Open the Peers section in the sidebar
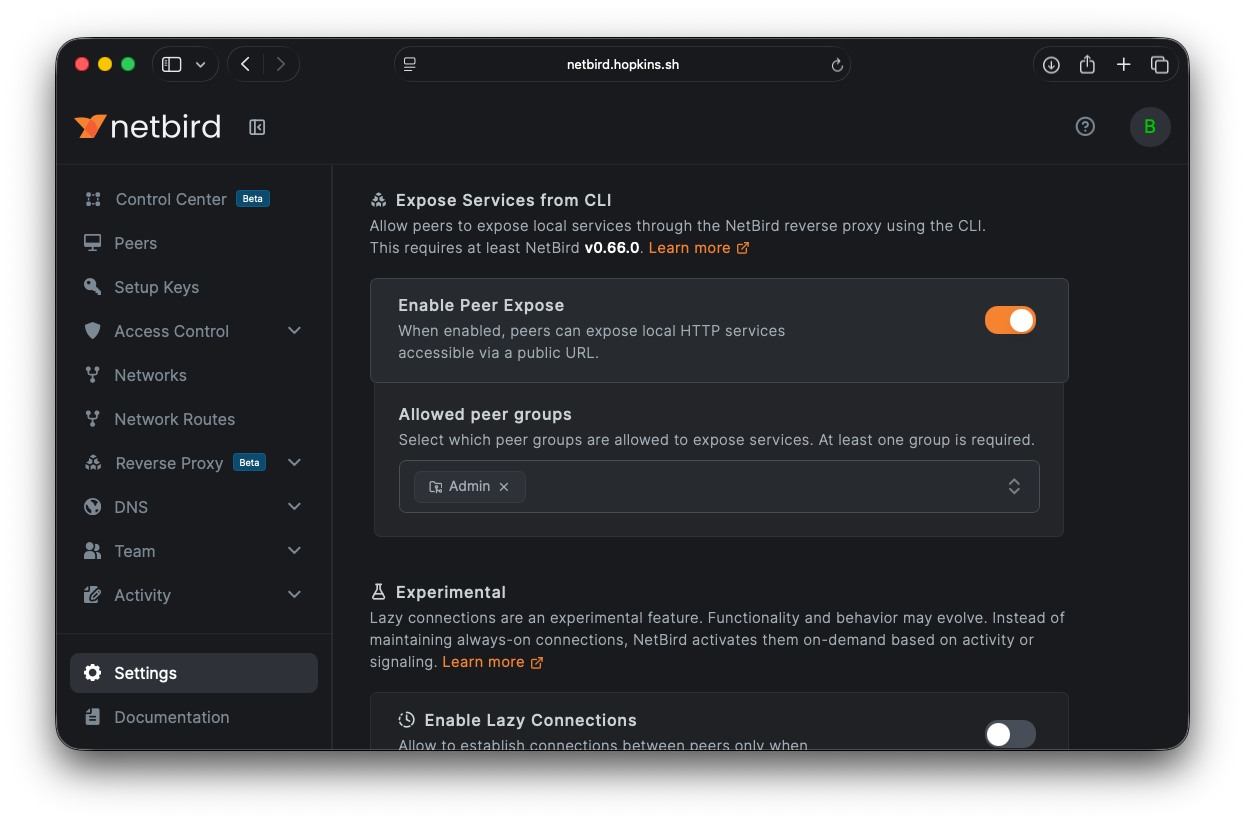This screenshot has height=824, width=1245. 135,243
